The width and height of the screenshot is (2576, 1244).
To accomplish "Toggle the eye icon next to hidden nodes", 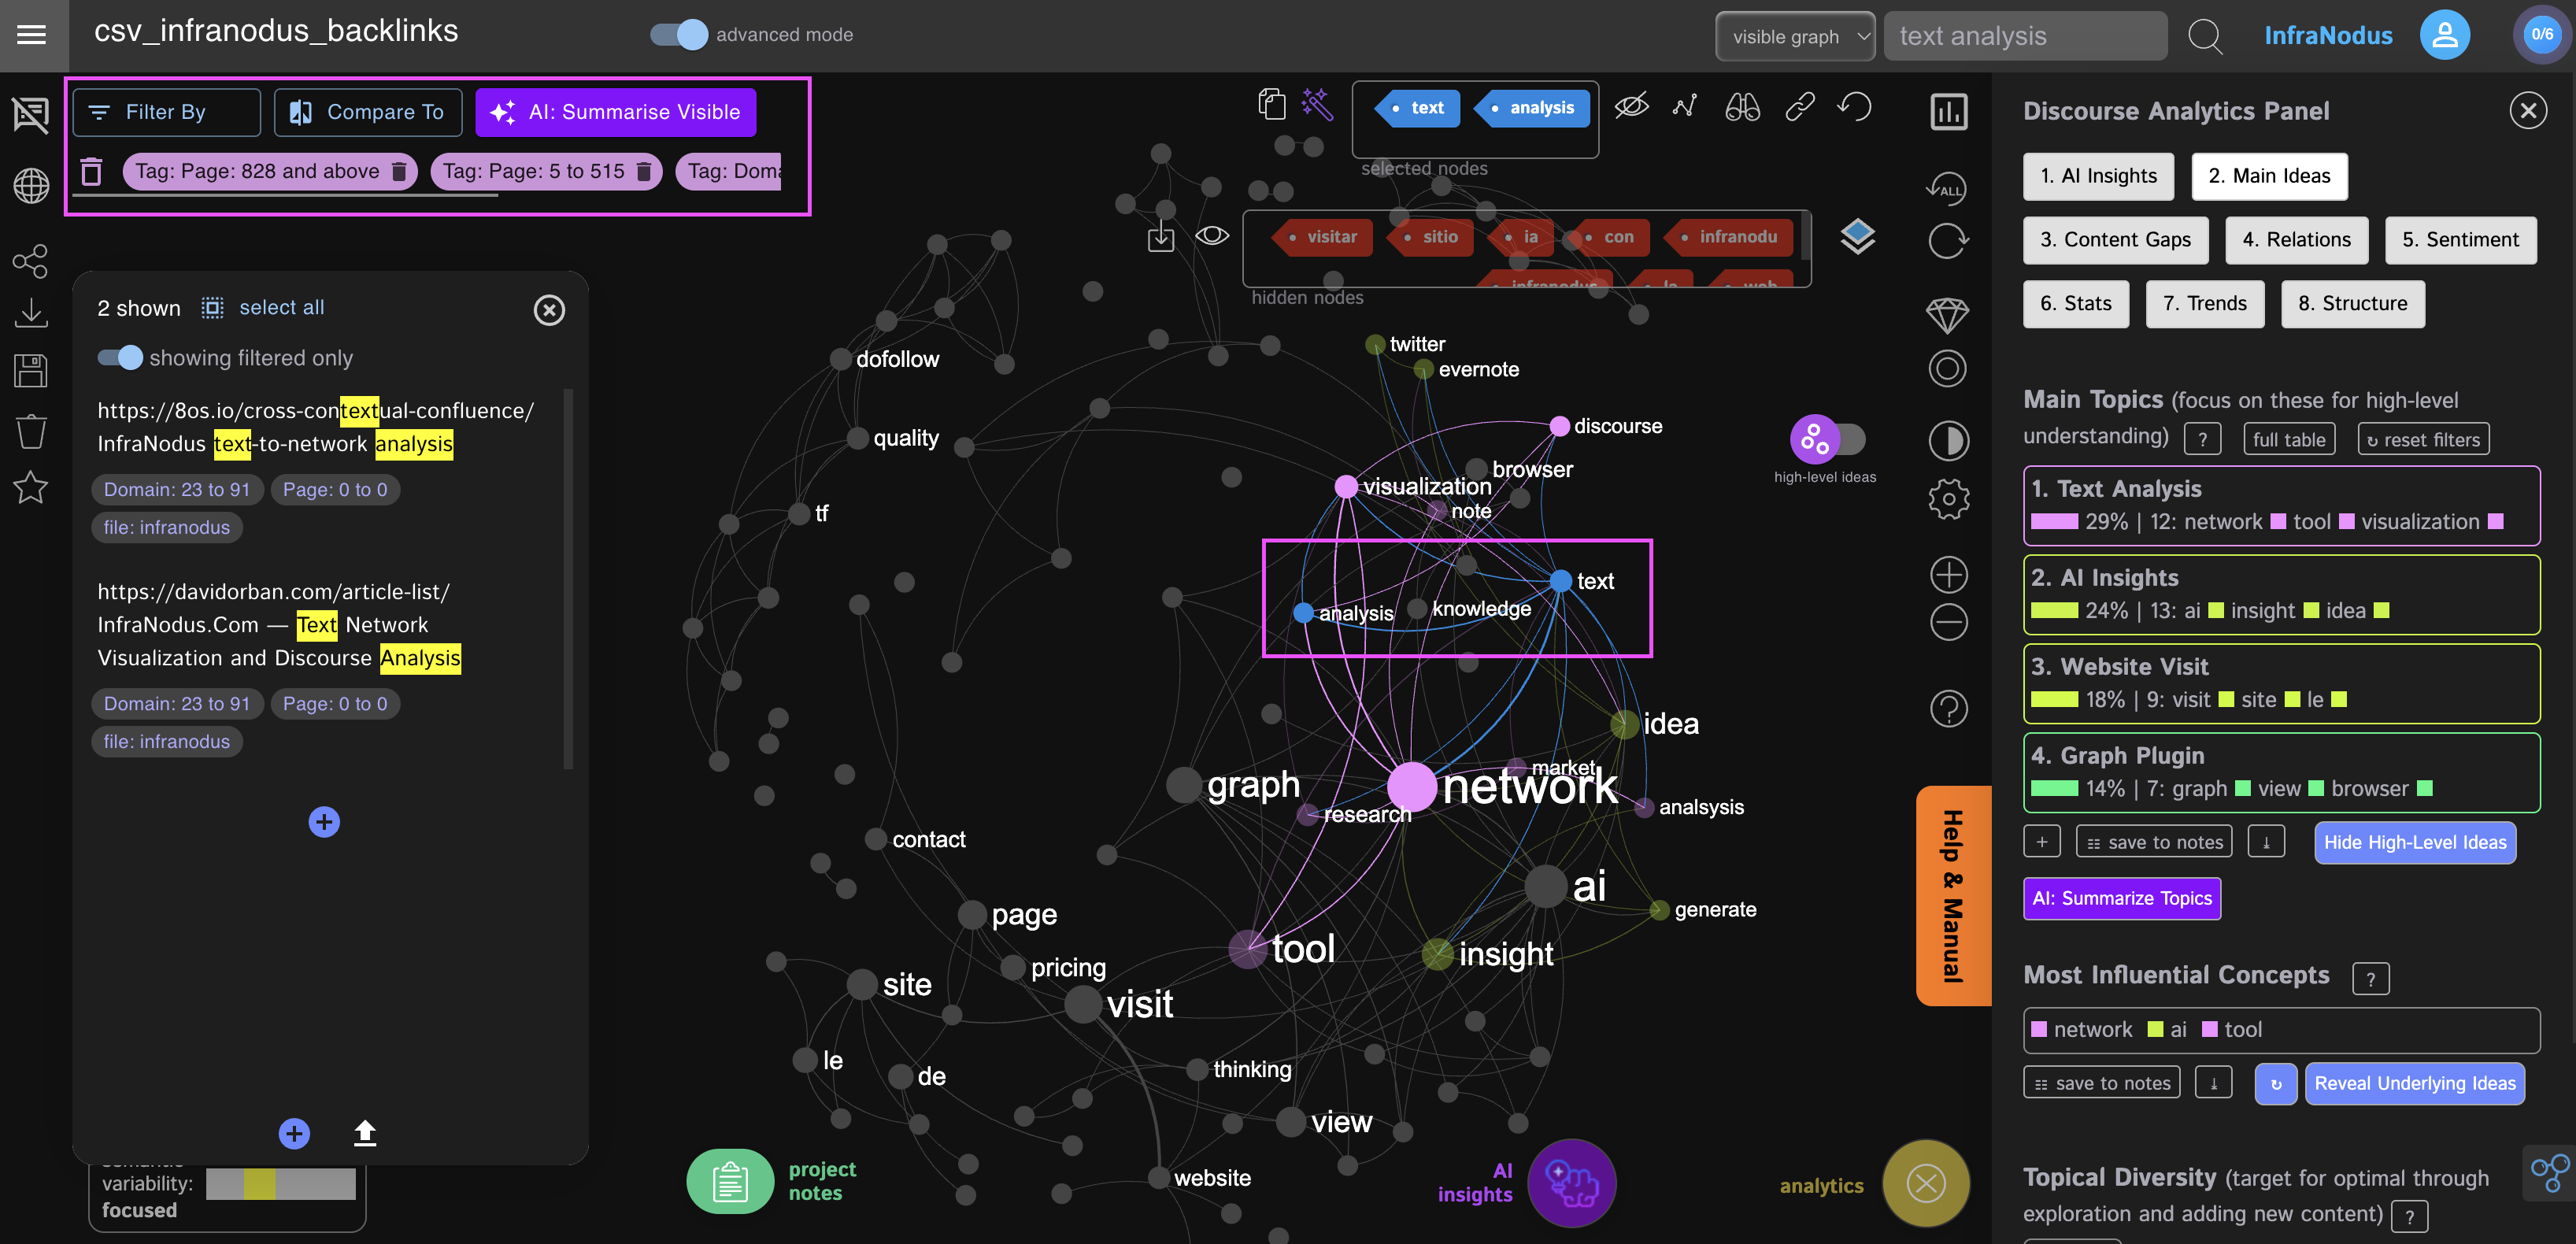I will pyautogui.click(x=1212, y=235).
